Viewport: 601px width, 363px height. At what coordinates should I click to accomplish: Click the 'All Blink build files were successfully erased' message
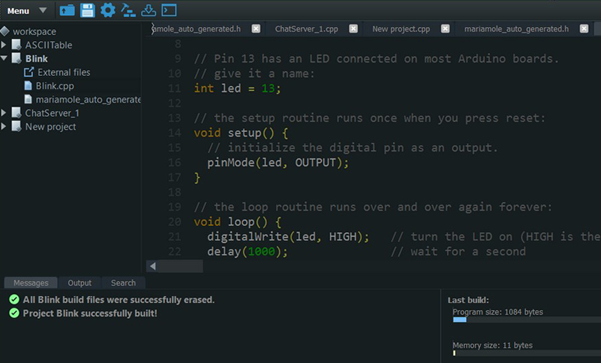point(118,300)
